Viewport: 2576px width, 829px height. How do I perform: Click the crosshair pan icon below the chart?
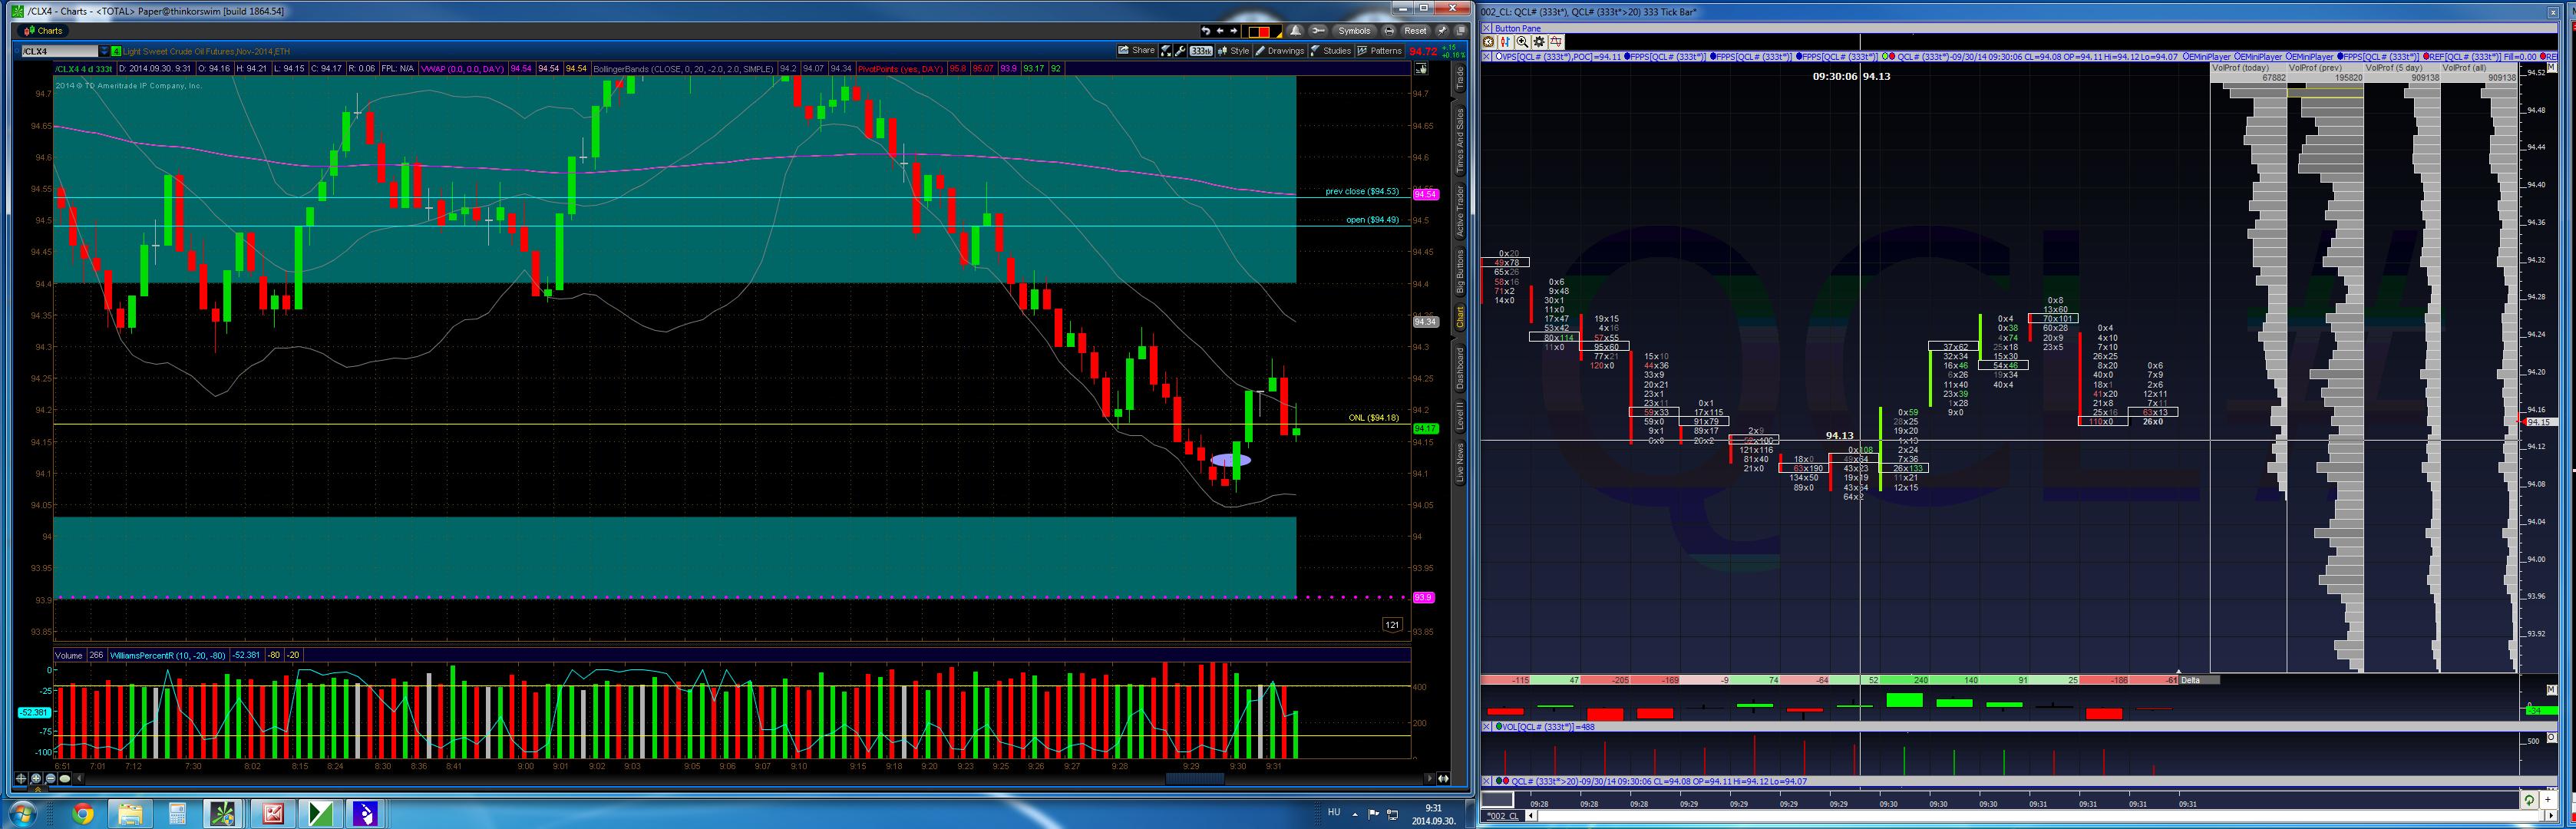pyautogui.click(x=21, y=778)
